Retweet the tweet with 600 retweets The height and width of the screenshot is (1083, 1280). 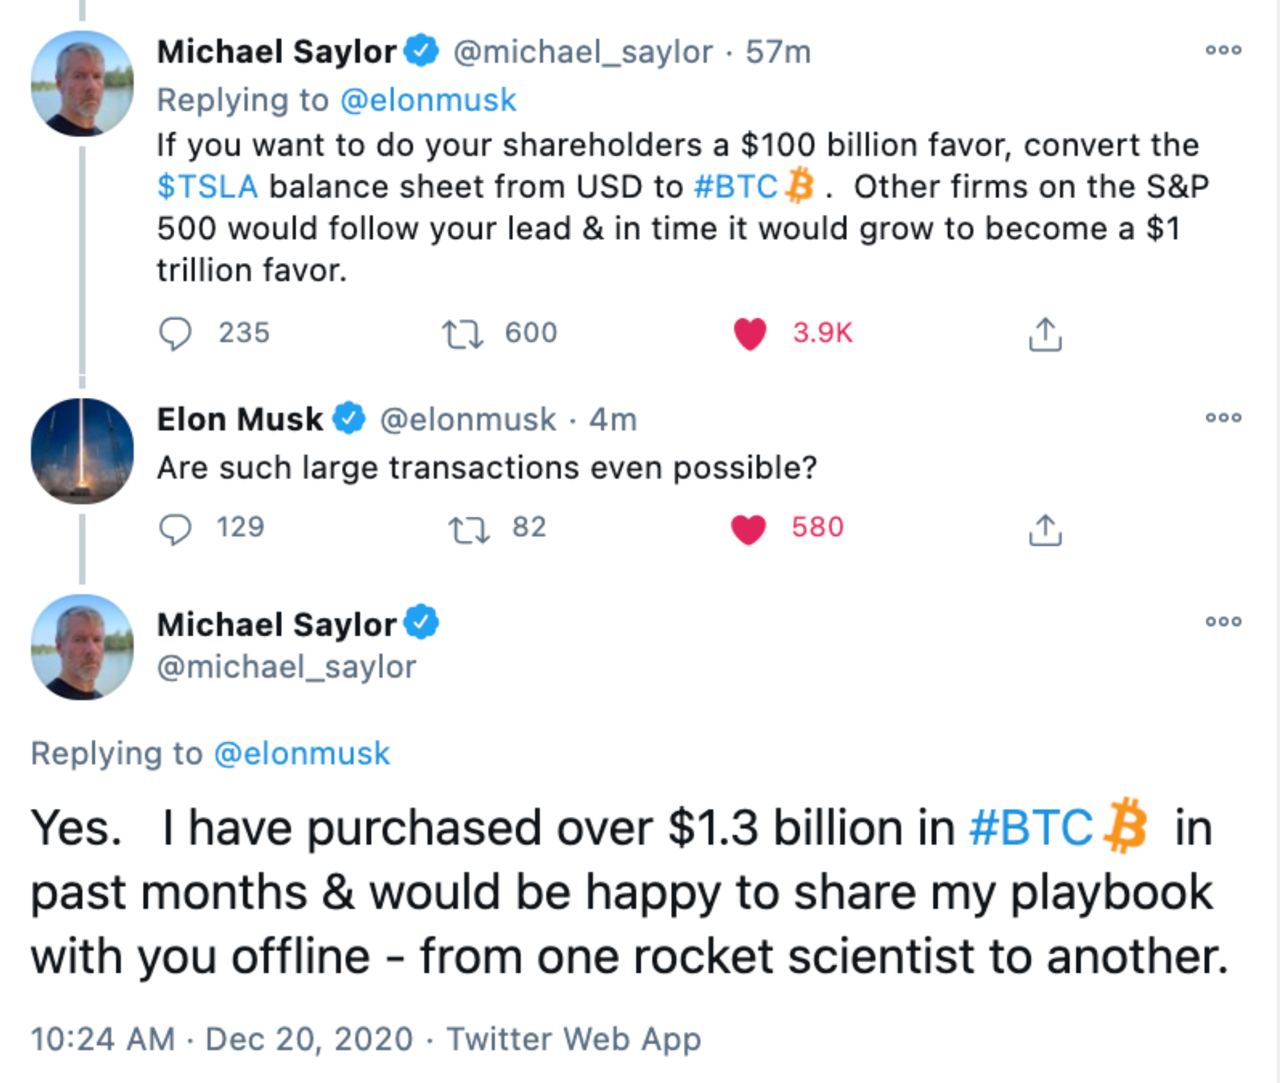tap(463, 333)
